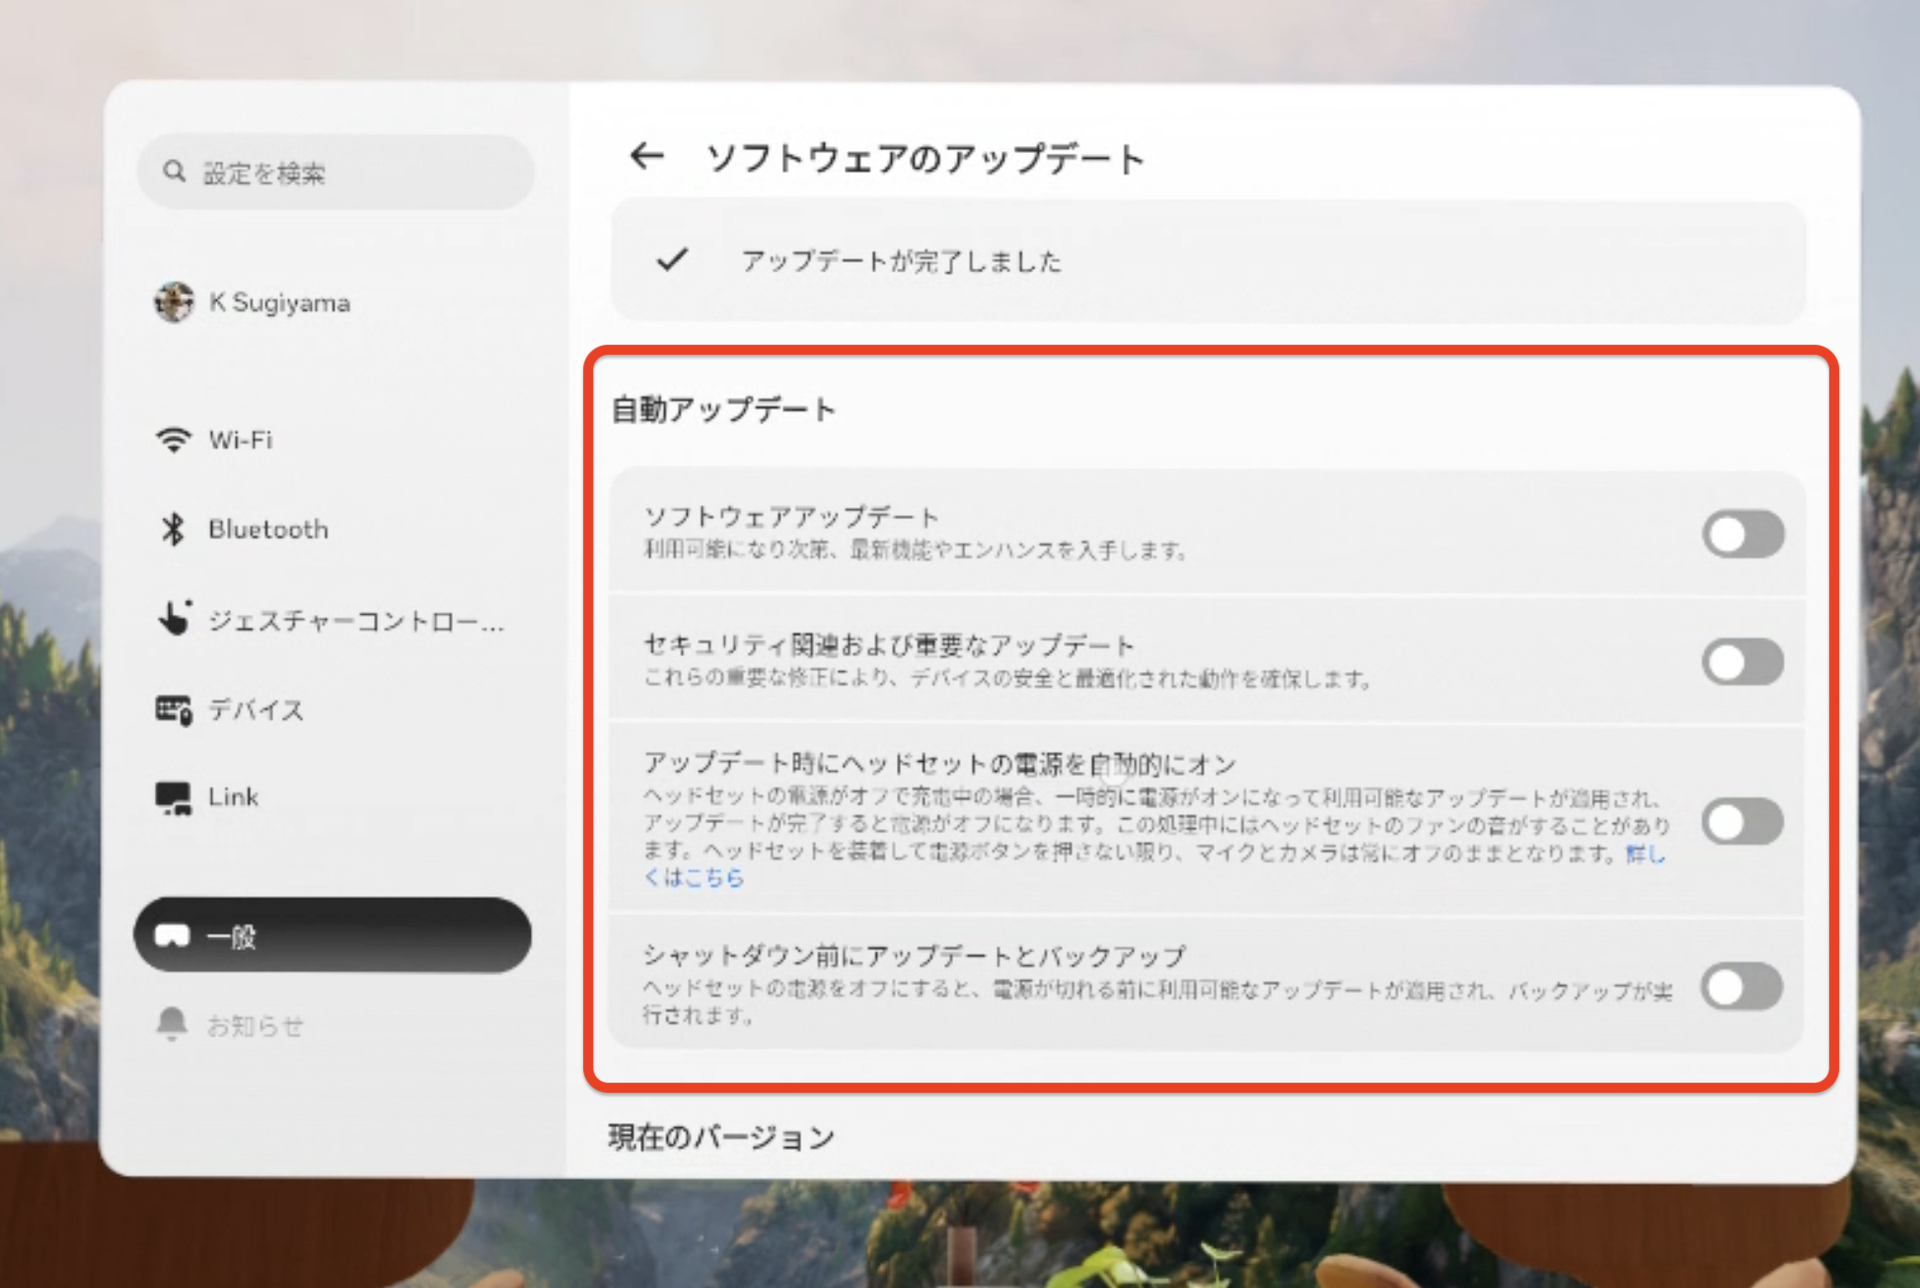The height and width of the screenshot is (1288, 1920).
Task: Open the 詳しくはこちら learn more link
Action: (694, 878)
